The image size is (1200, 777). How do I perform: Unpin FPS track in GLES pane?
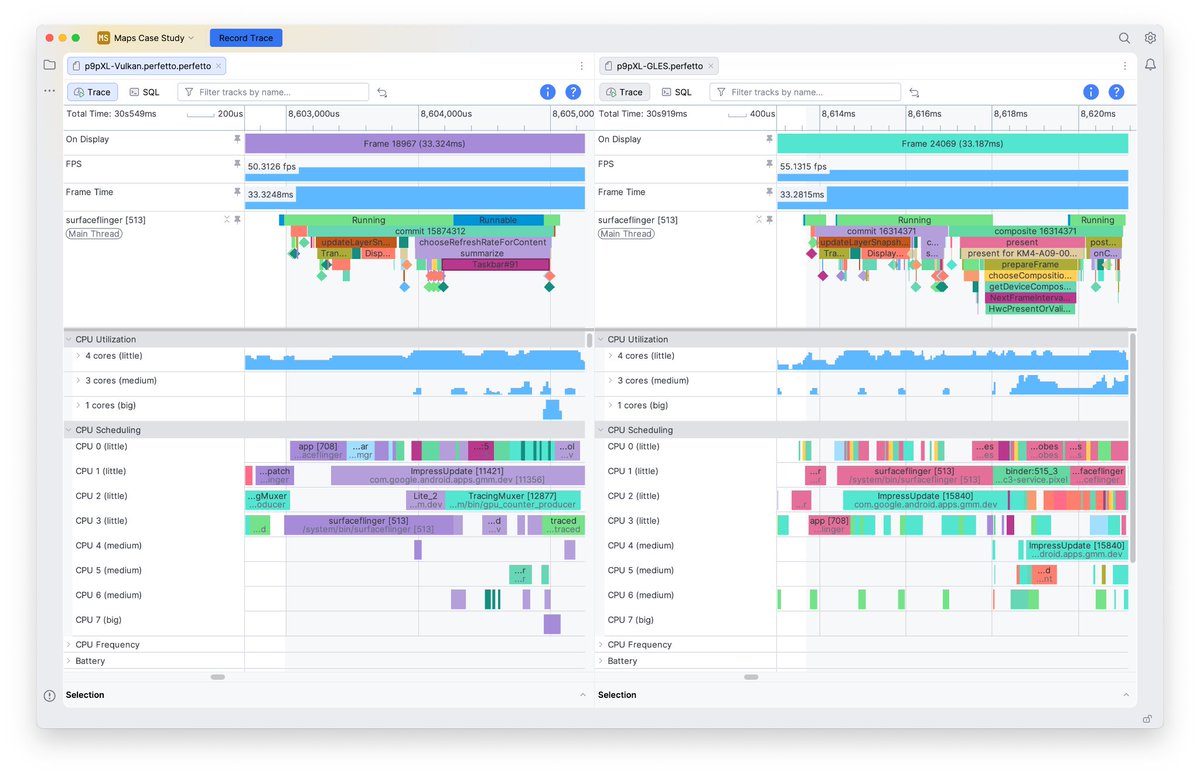click(x=769, y=163)
